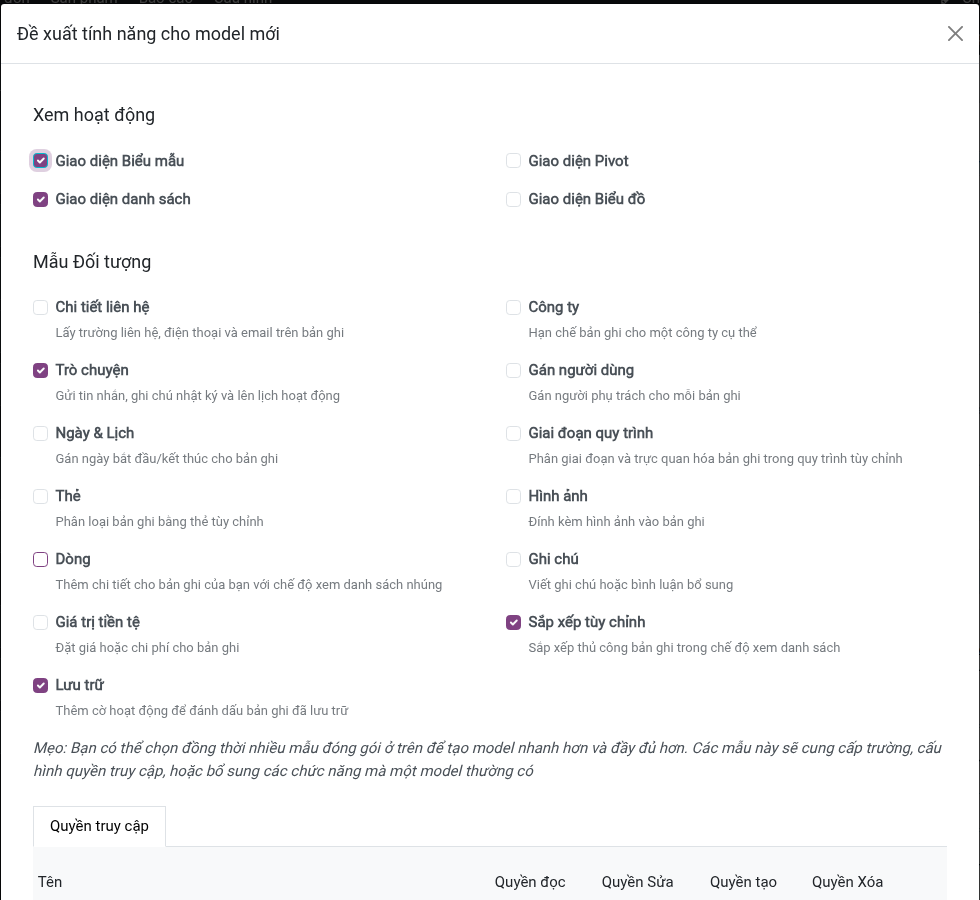Click the Tên column header
The width and height of the screenshot is (980, 900).
50,882
